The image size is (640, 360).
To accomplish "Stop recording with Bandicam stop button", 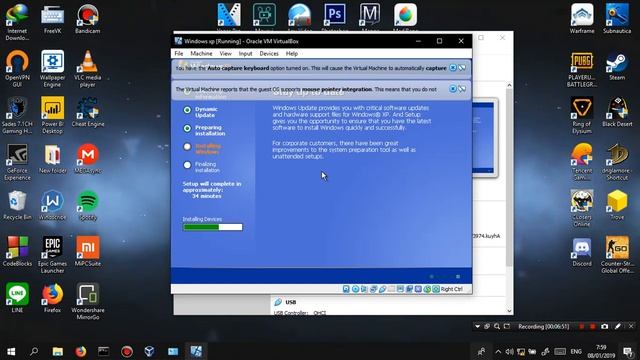I will (592, 327).
